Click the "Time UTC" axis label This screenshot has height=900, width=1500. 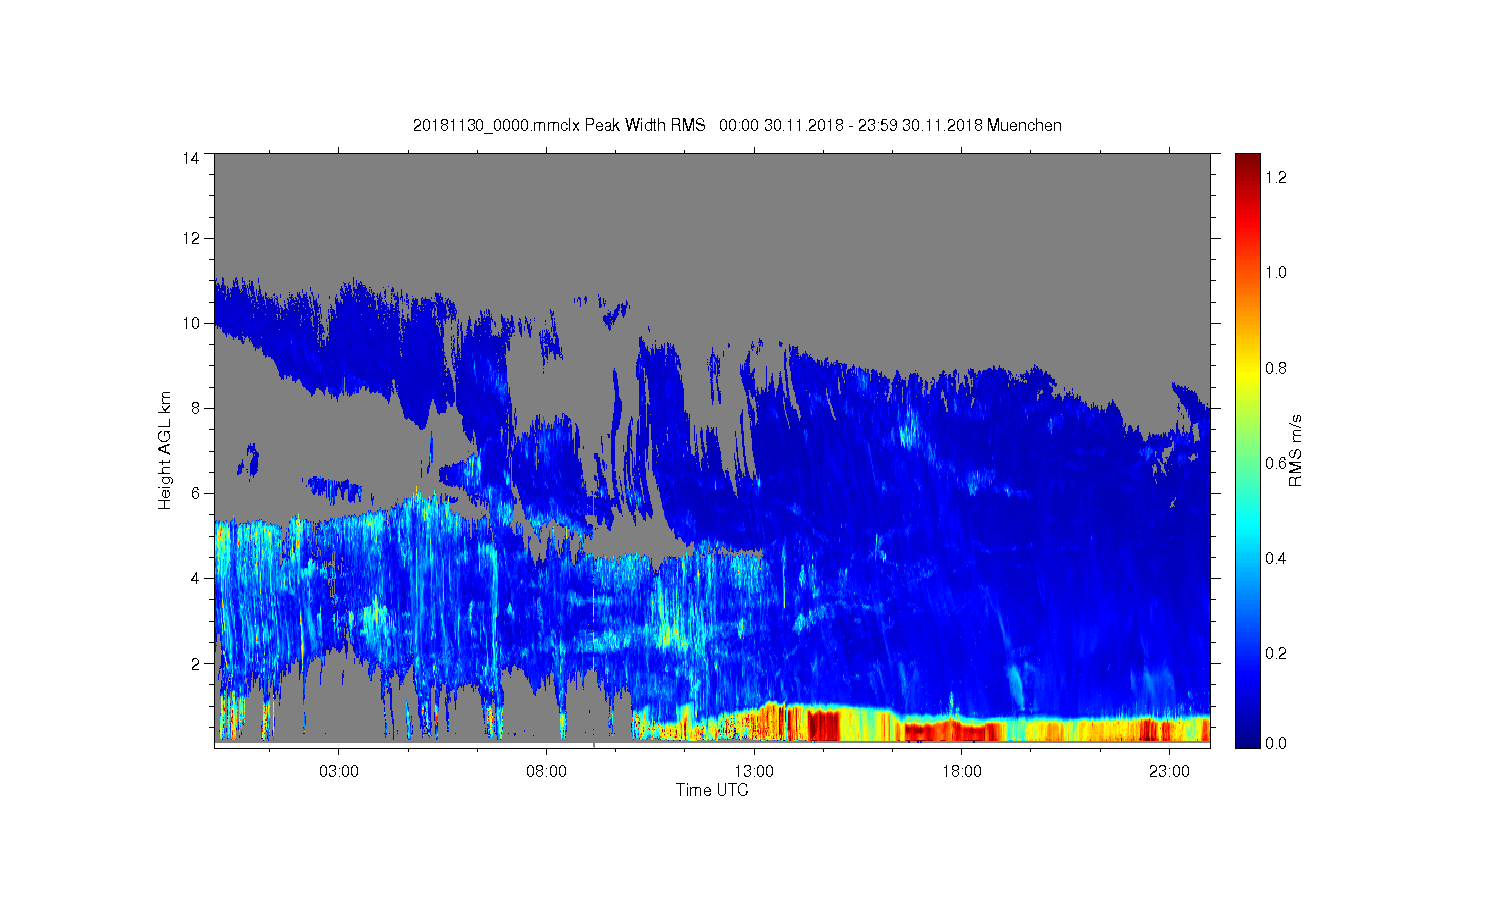tap(712, 790)
